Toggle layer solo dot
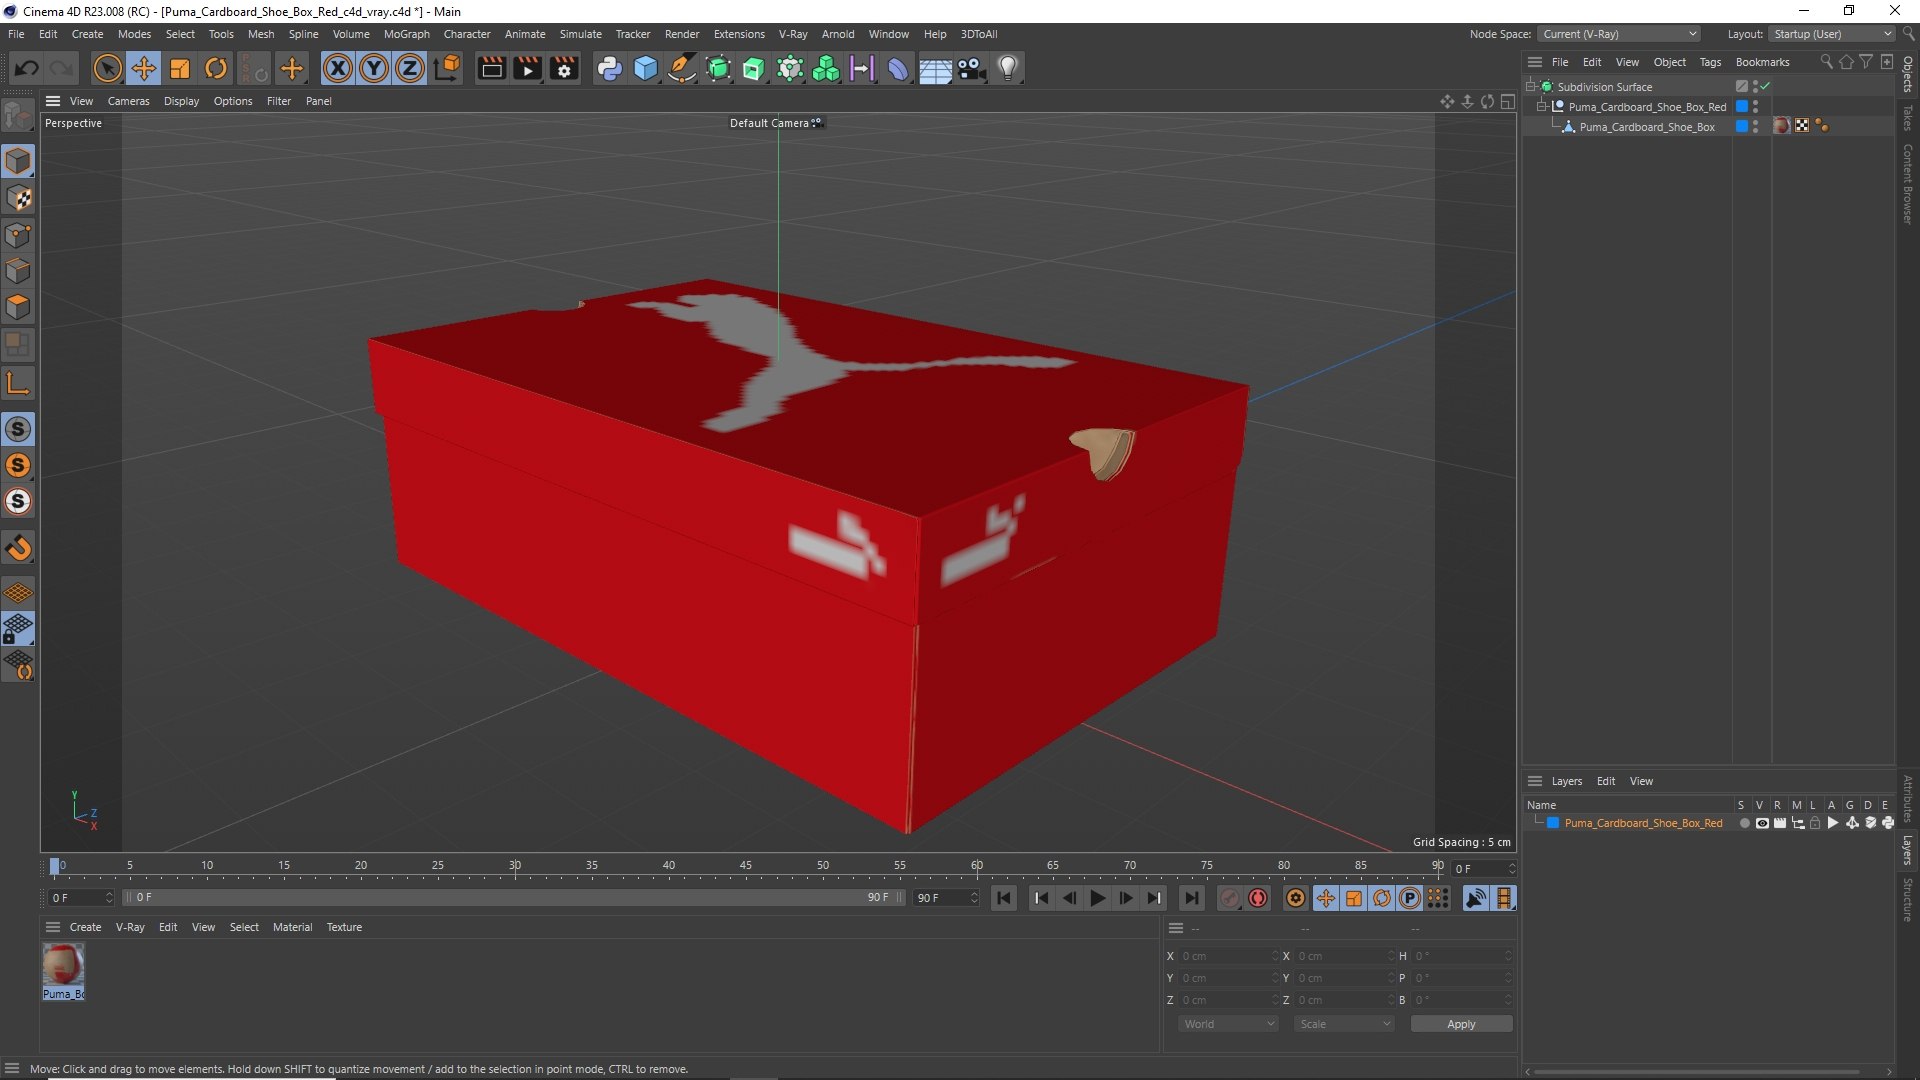 [x=1744, y=823]
